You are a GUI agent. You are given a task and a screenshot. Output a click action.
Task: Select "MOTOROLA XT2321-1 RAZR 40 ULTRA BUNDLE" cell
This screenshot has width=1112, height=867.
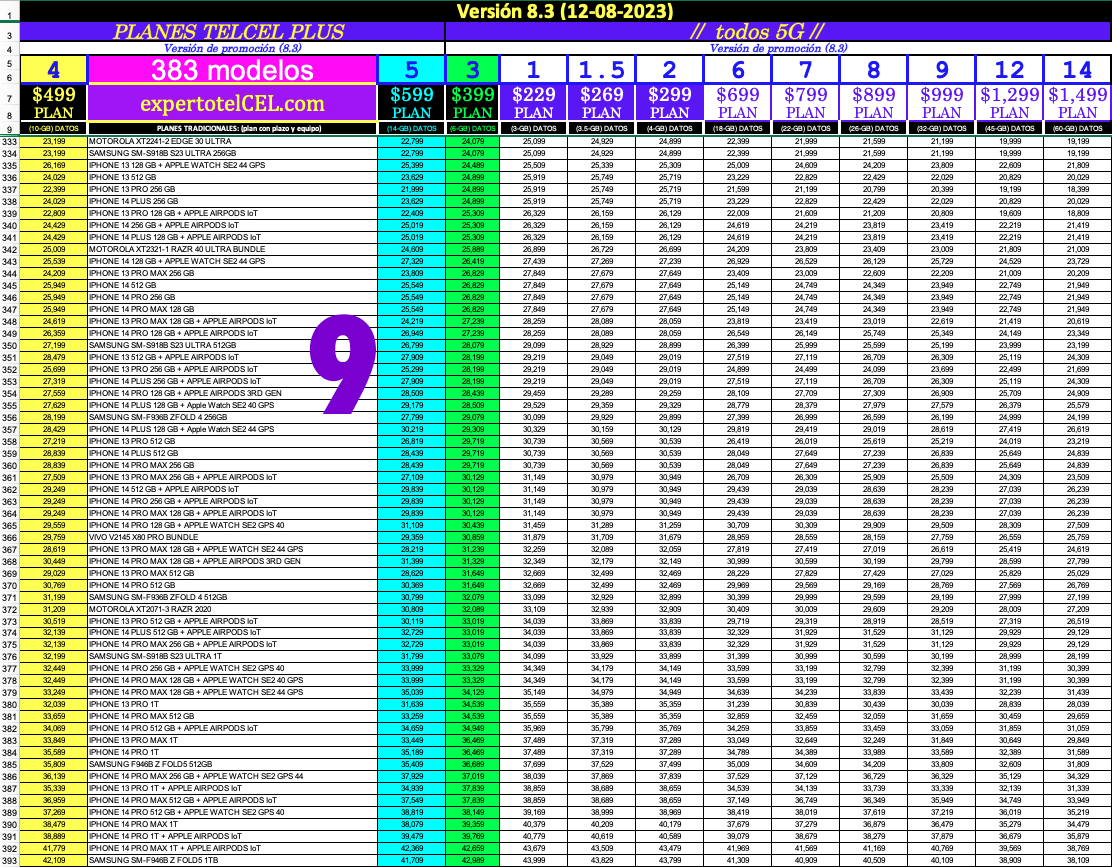tap(232, 250)
